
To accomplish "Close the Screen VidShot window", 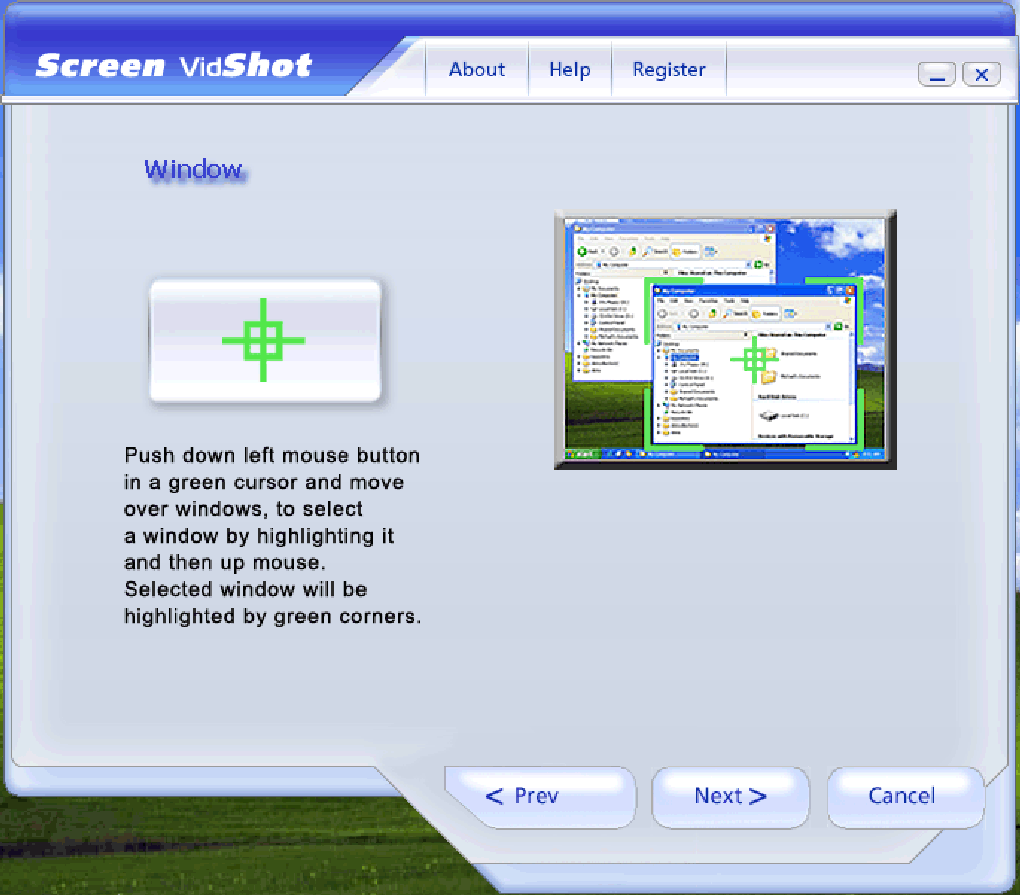I will [x=982, y=74].
